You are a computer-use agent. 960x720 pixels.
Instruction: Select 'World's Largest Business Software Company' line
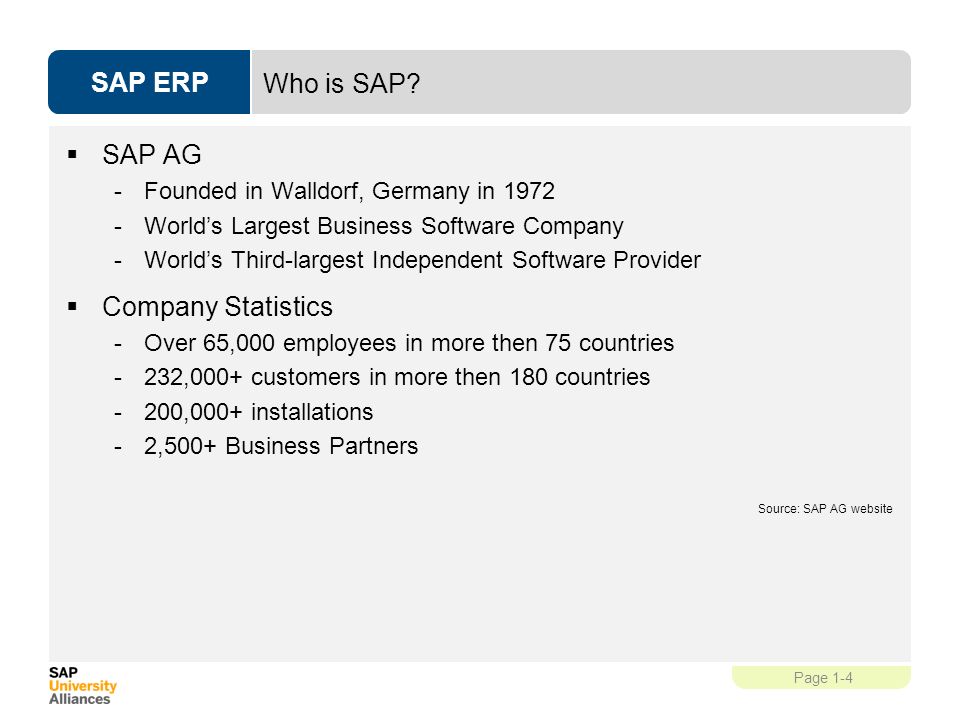(x=384, y=226)
